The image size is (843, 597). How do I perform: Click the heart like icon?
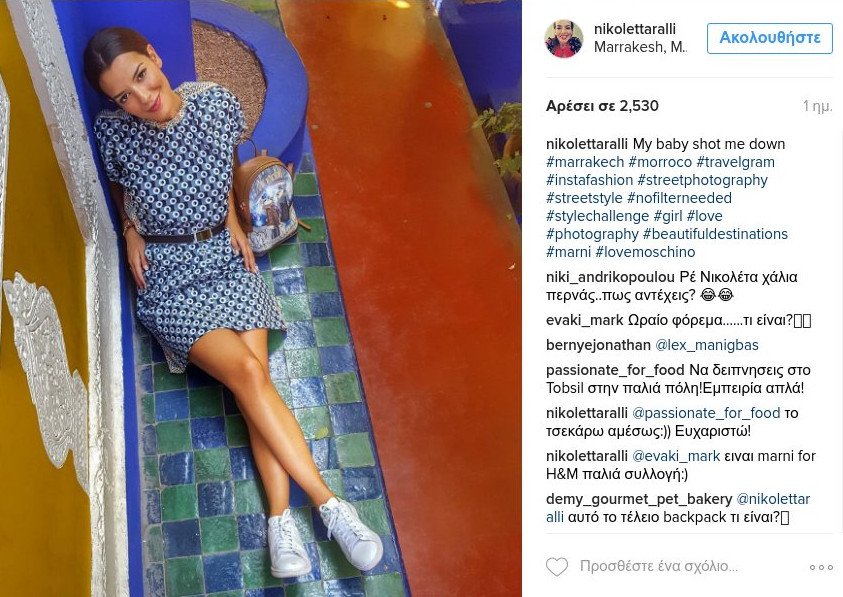coord(556,566)
